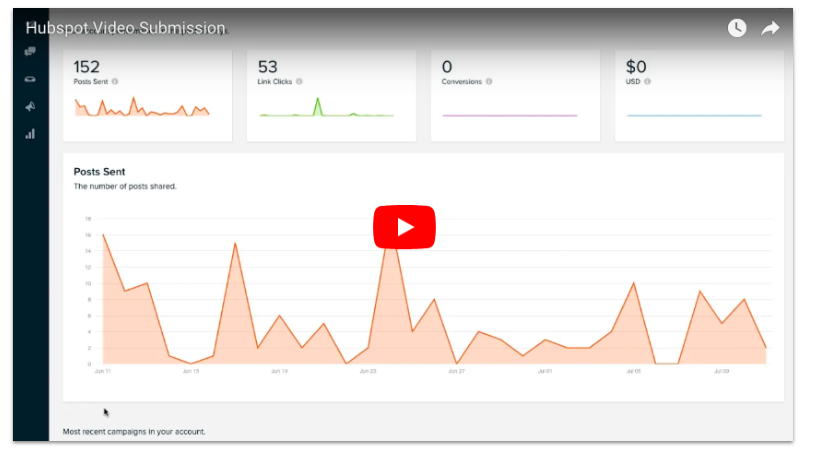Select the 152 Posts Sent value
815x464 pixels.
(x=86, y=67)
